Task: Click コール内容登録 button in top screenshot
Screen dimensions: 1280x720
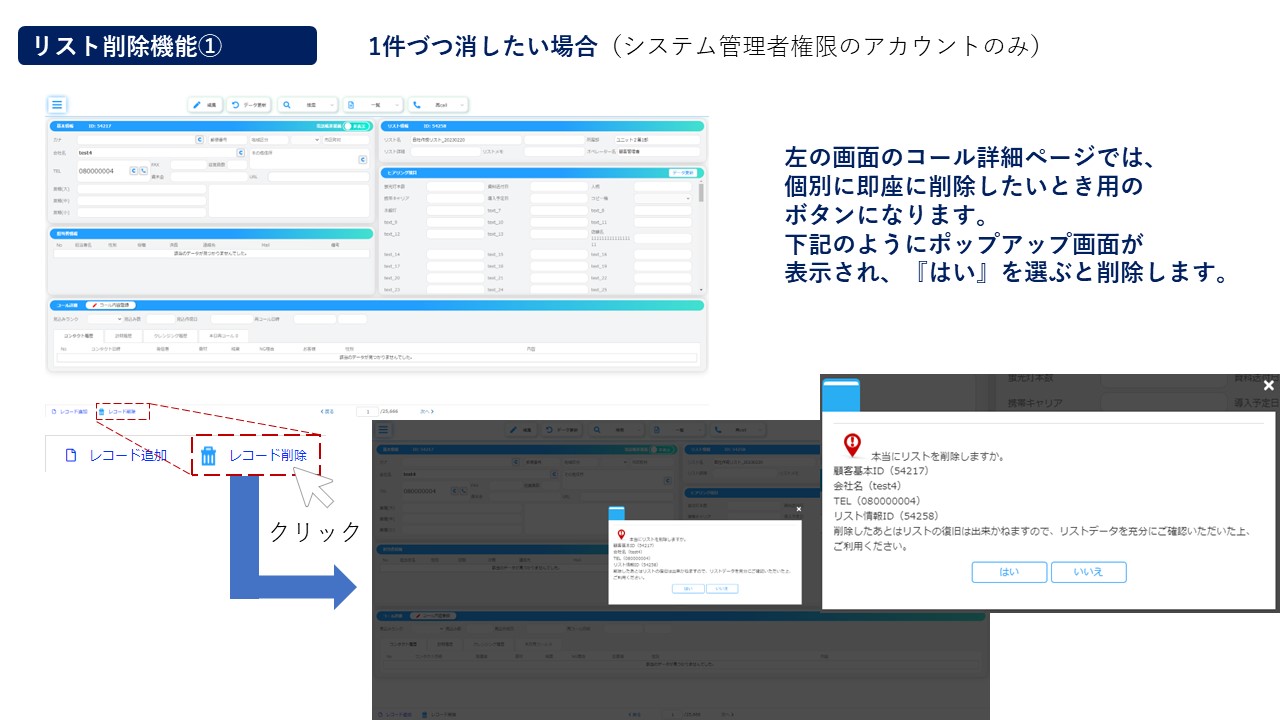Action: click(109, 304)
